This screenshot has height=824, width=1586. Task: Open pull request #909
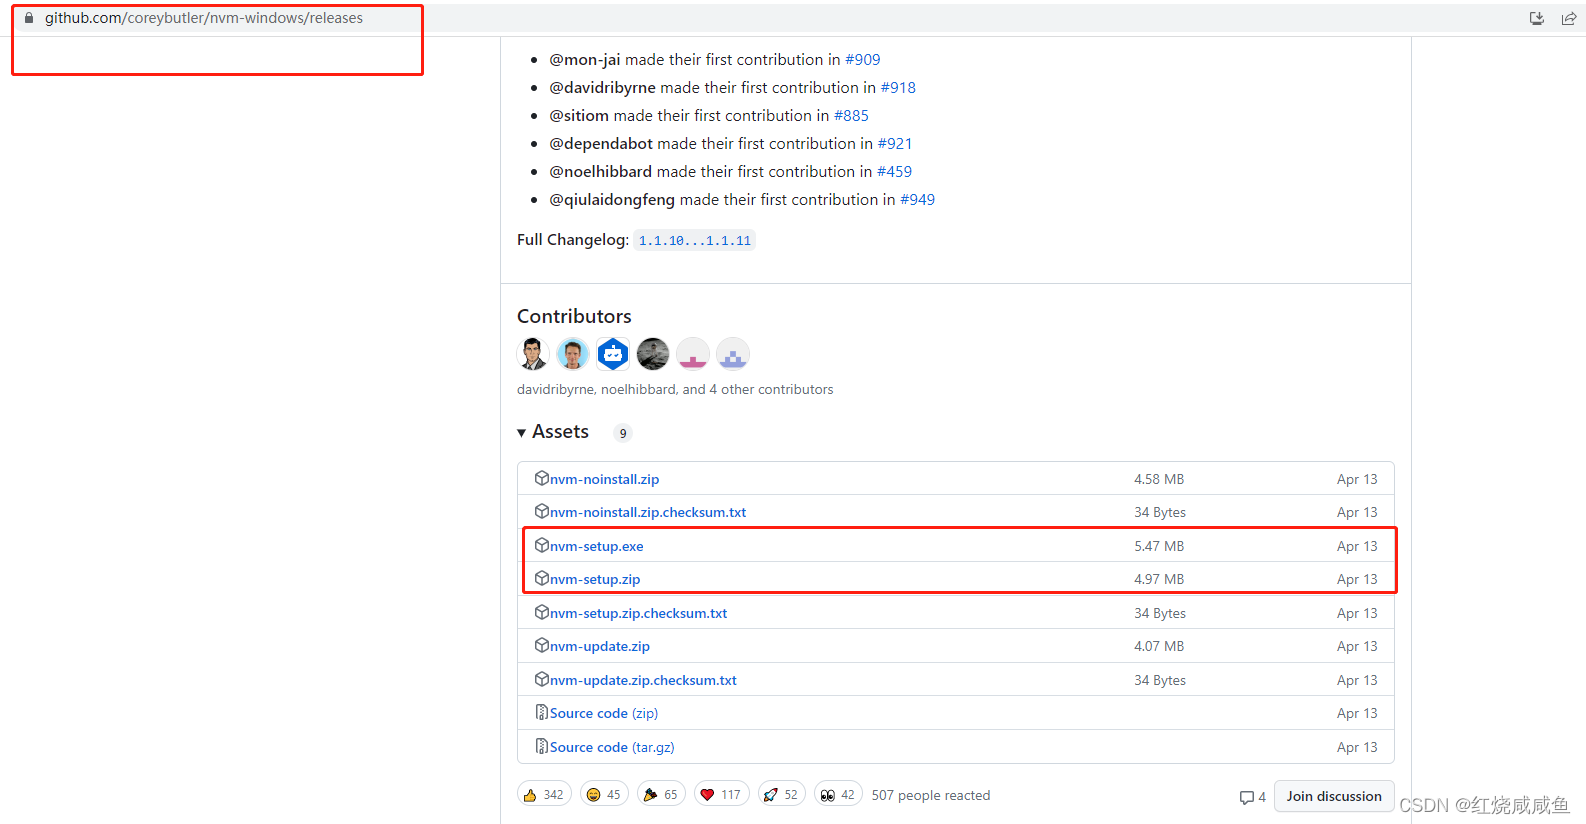tap(863, 60)
